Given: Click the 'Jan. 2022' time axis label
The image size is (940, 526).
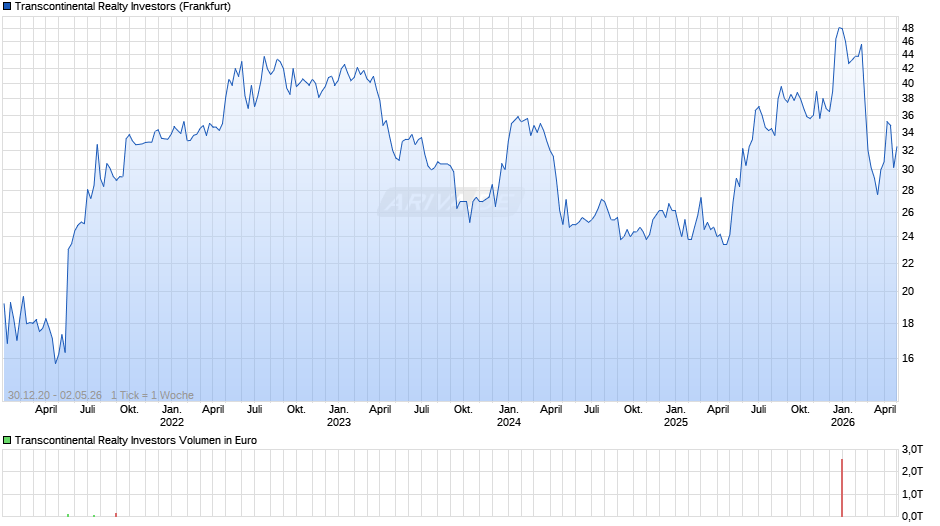Looking at the screenshot, I should click(x=171, y=416).
